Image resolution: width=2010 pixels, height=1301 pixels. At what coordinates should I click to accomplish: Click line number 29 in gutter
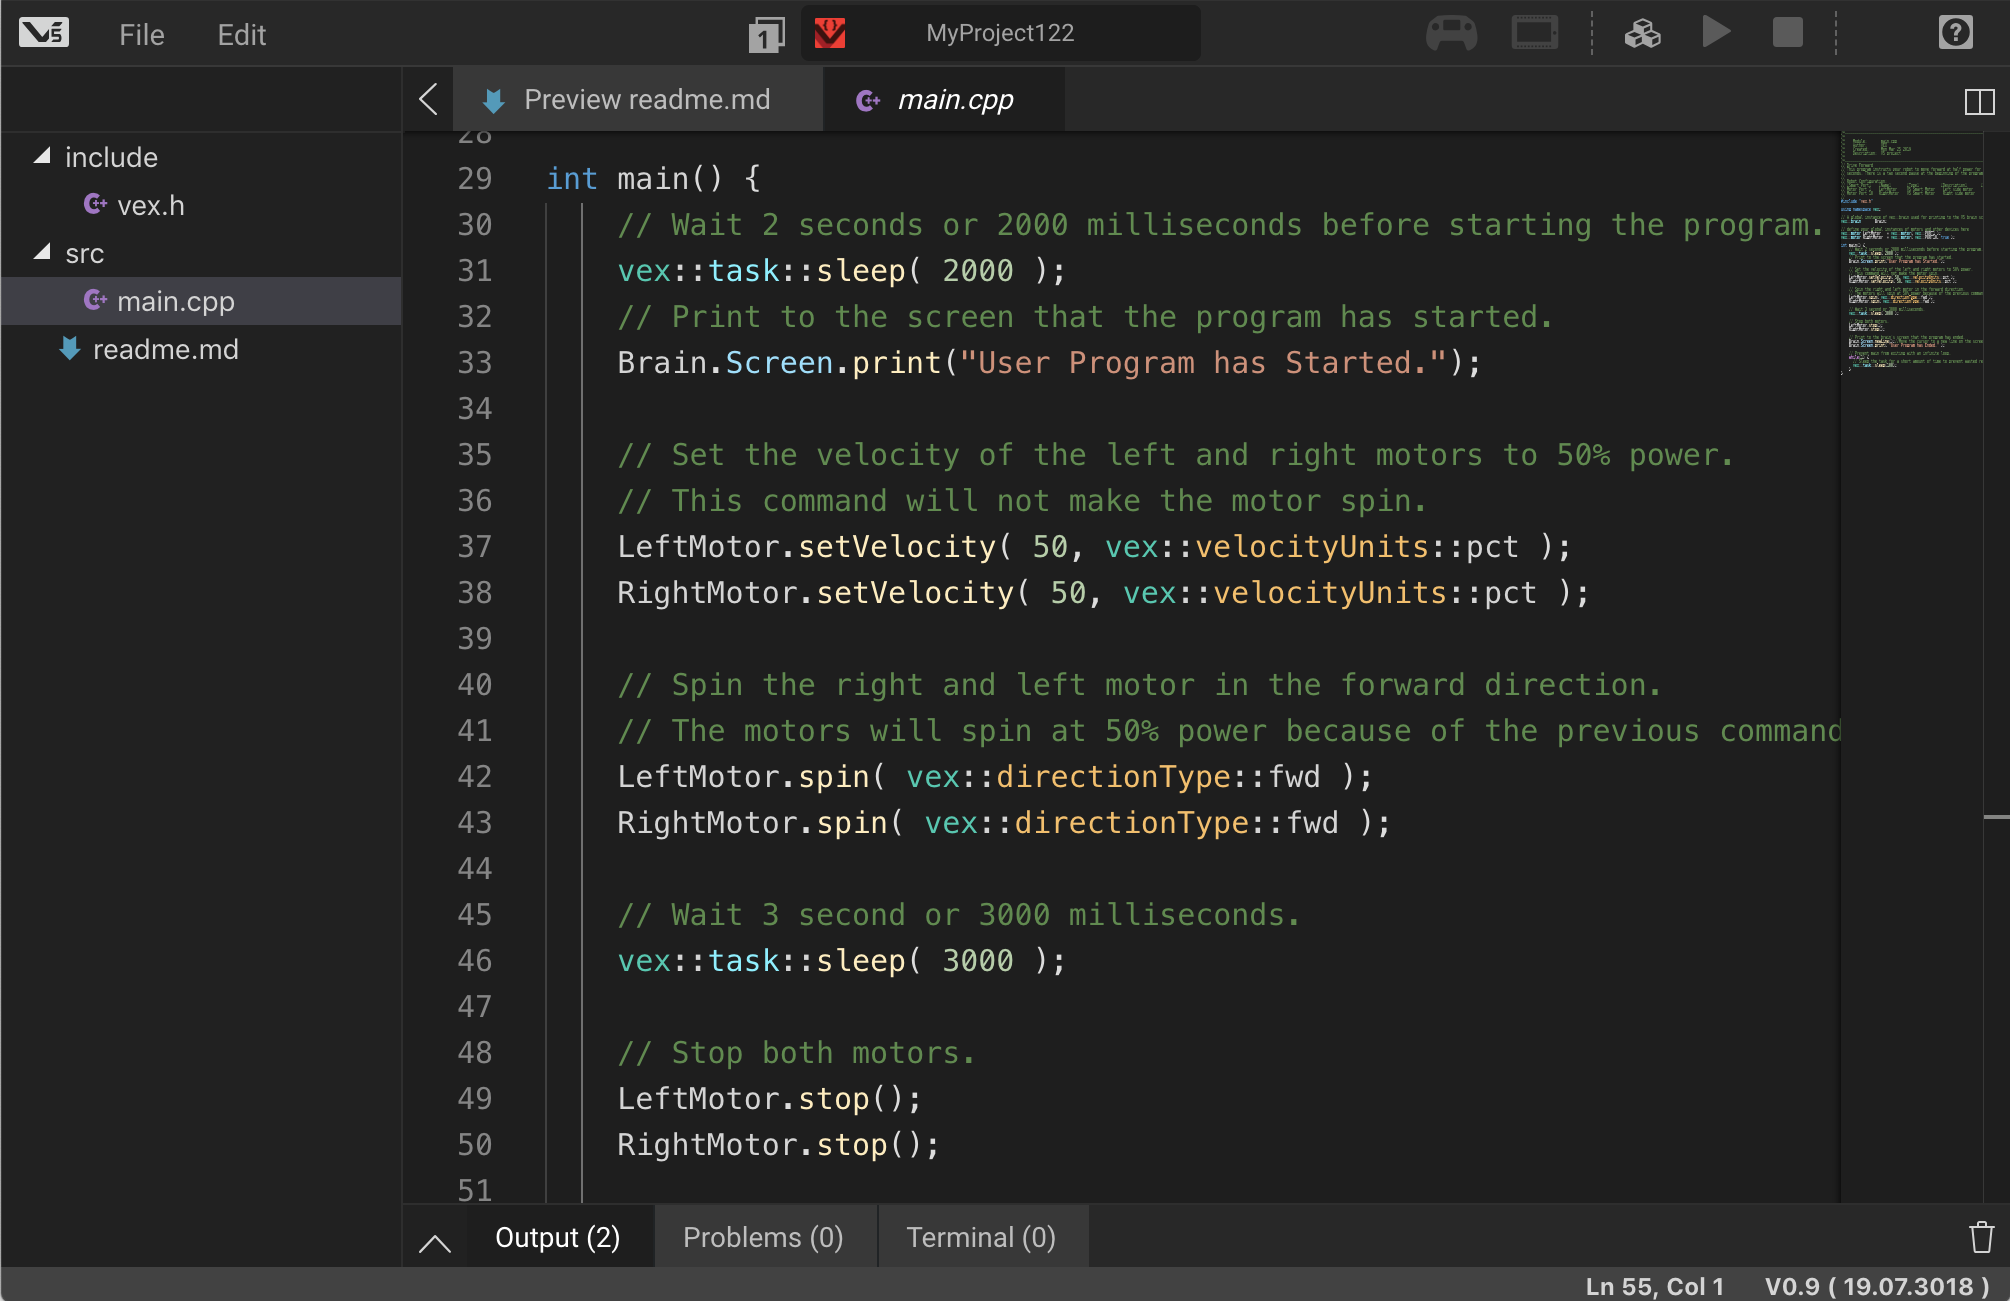click(475, 179)
